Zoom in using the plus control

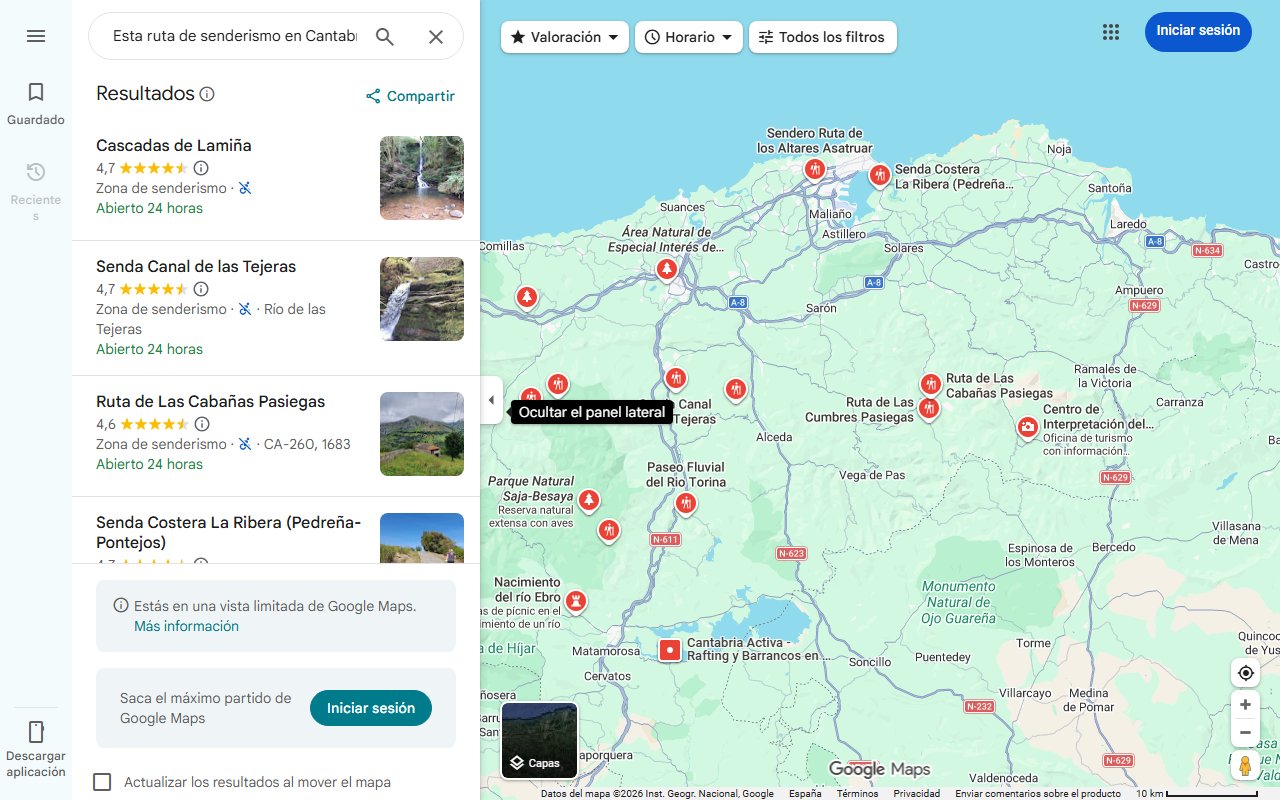(x=1245, y=704)
